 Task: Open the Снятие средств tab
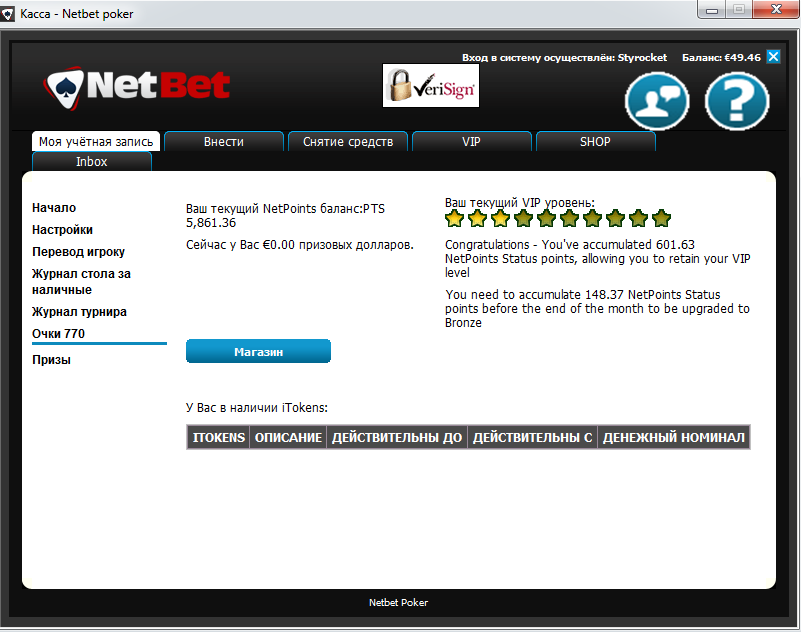tap(348, 142)
